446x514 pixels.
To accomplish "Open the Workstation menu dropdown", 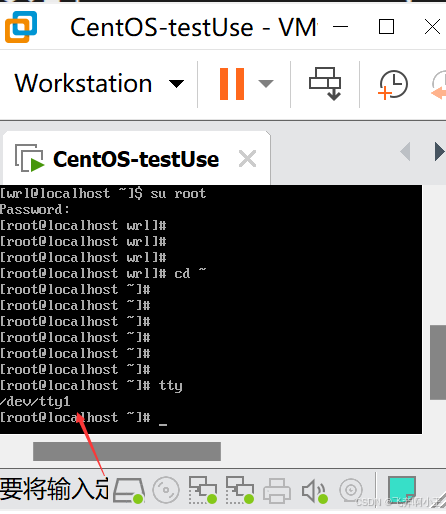I will (x=99, y=83).
